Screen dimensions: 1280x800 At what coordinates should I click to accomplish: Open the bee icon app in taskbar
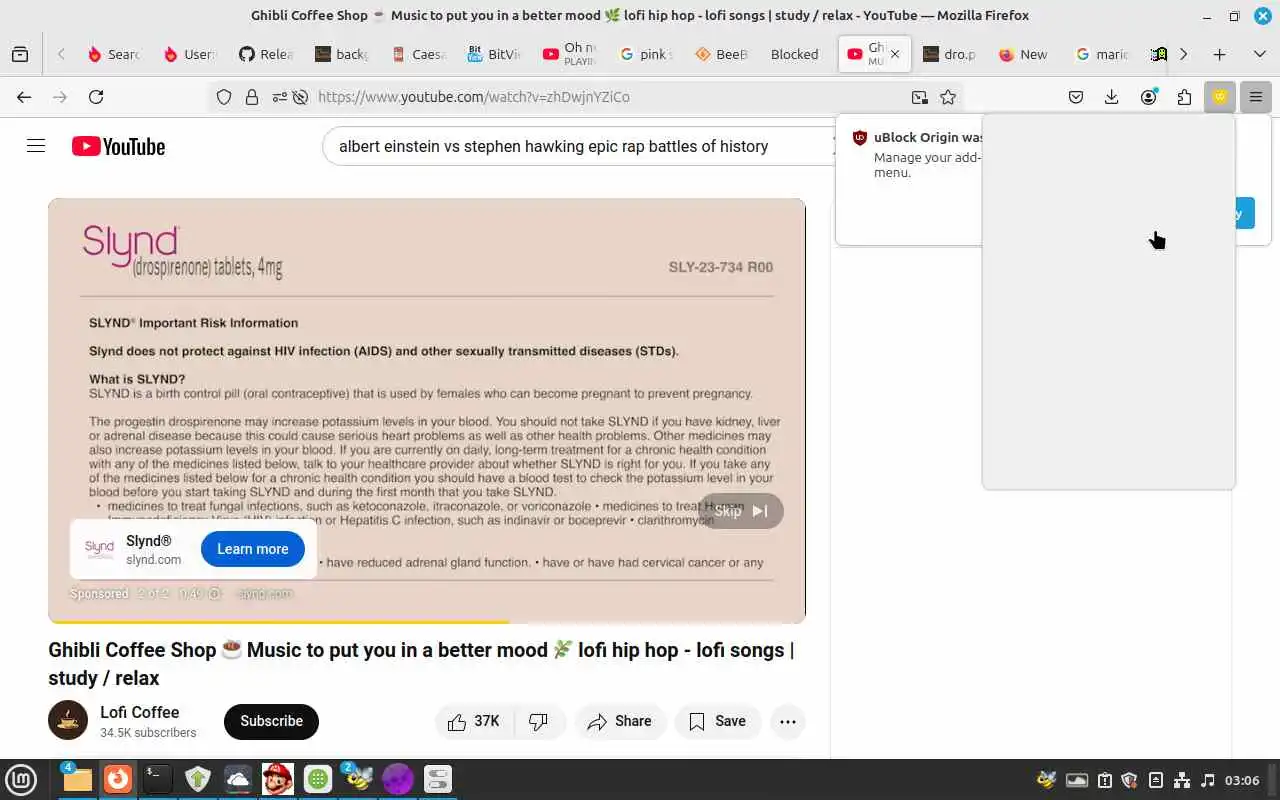pyautogui.click(x=357, y=779)
